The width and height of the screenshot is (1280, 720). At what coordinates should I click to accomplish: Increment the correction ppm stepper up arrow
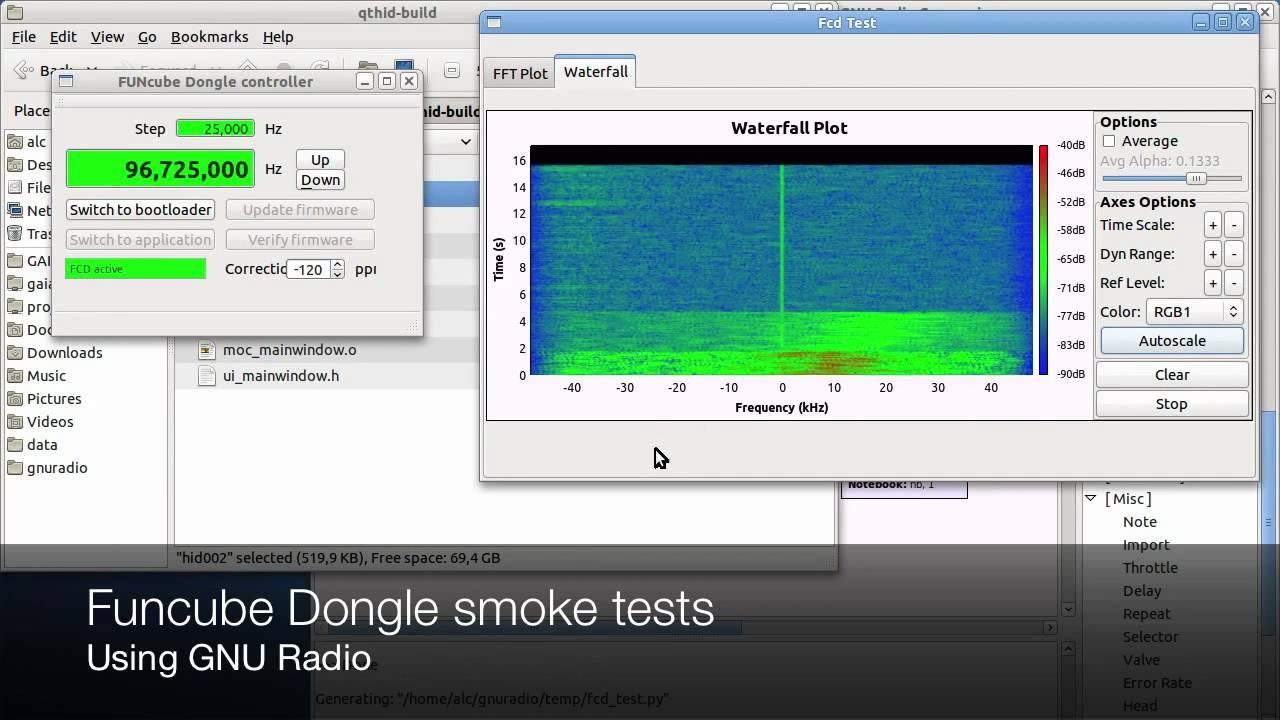[x=338, y=265]
